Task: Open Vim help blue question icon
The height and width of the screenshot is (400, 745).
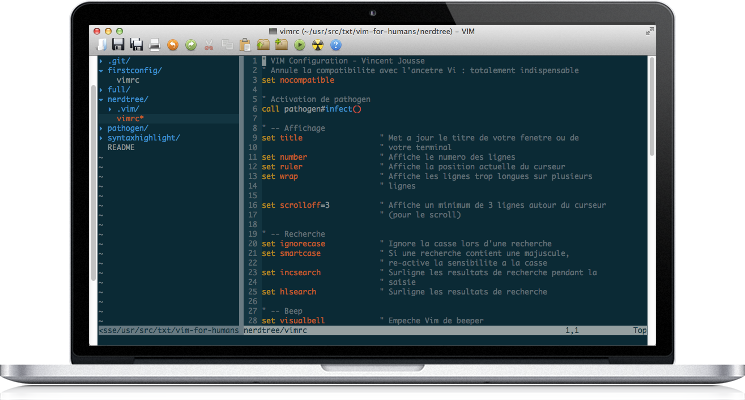Action: click(335, 45)
